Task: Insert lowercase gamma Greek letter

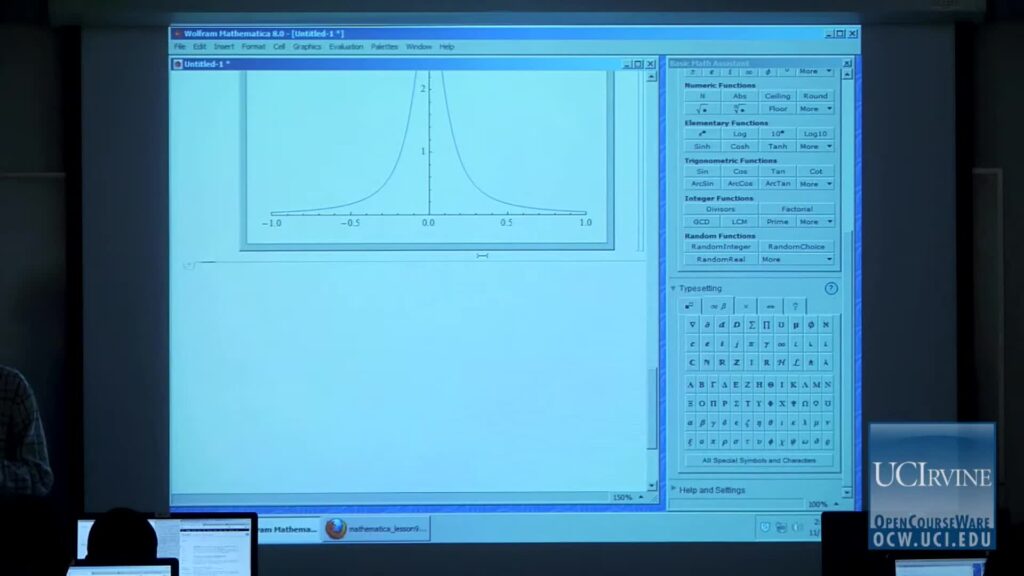Action: [x=713, y=423]
